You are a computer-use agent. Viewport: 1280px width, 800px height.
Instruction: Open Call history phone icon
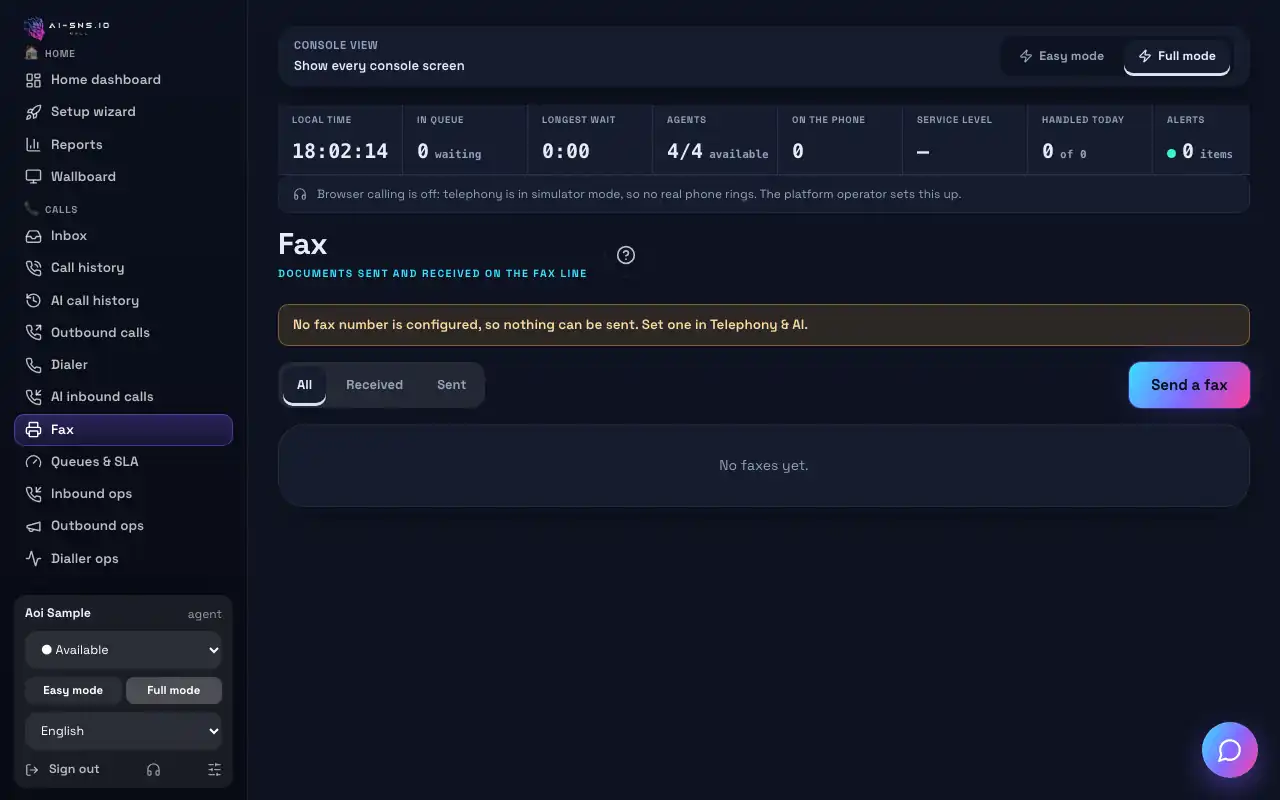[33, 268]
